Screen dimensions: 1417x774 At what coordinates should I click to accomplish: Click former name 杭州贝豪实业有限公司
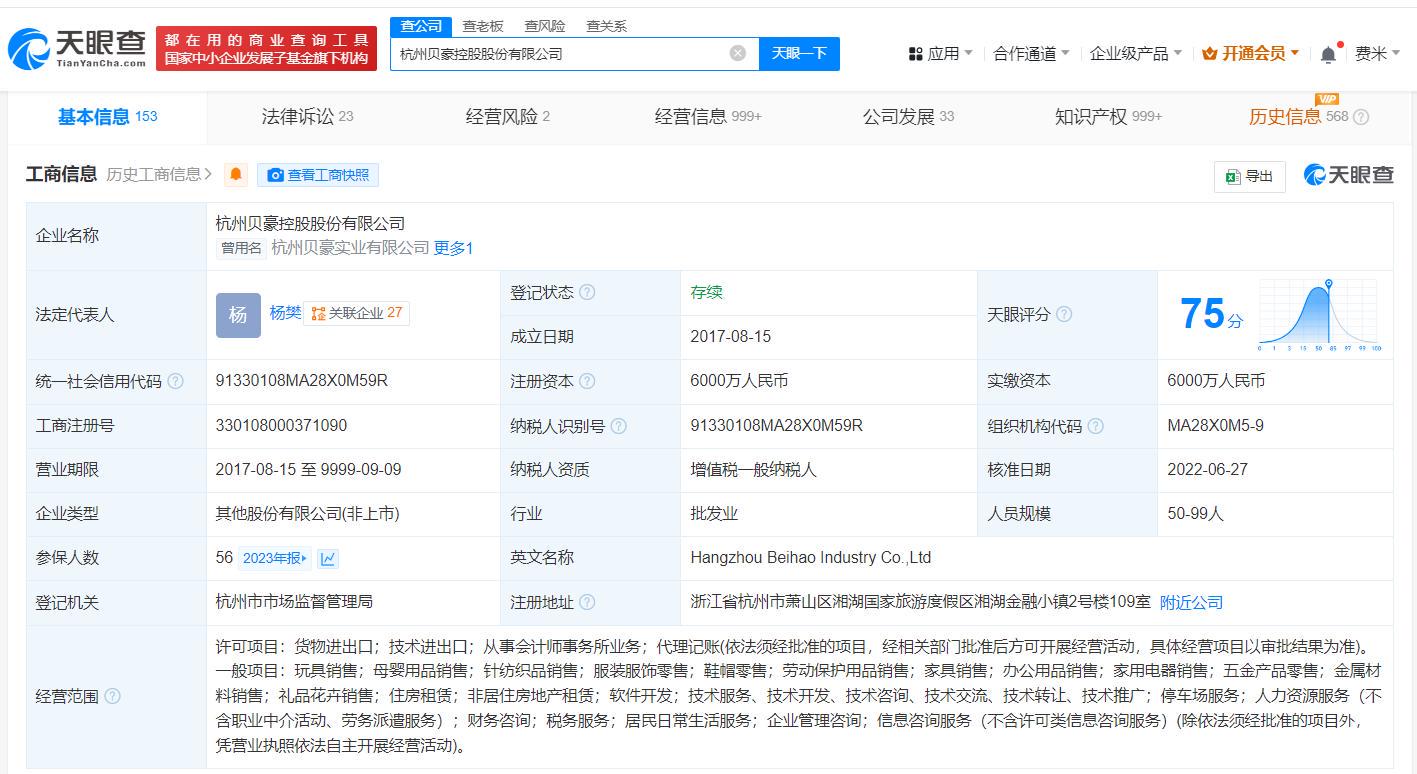[350, 248]
